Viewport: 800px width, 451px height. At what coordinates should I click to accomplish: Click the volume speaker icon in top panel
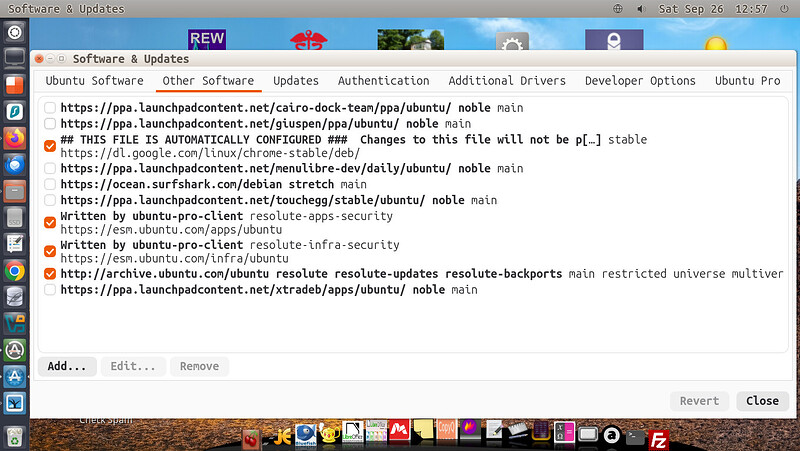pos(641,9)
